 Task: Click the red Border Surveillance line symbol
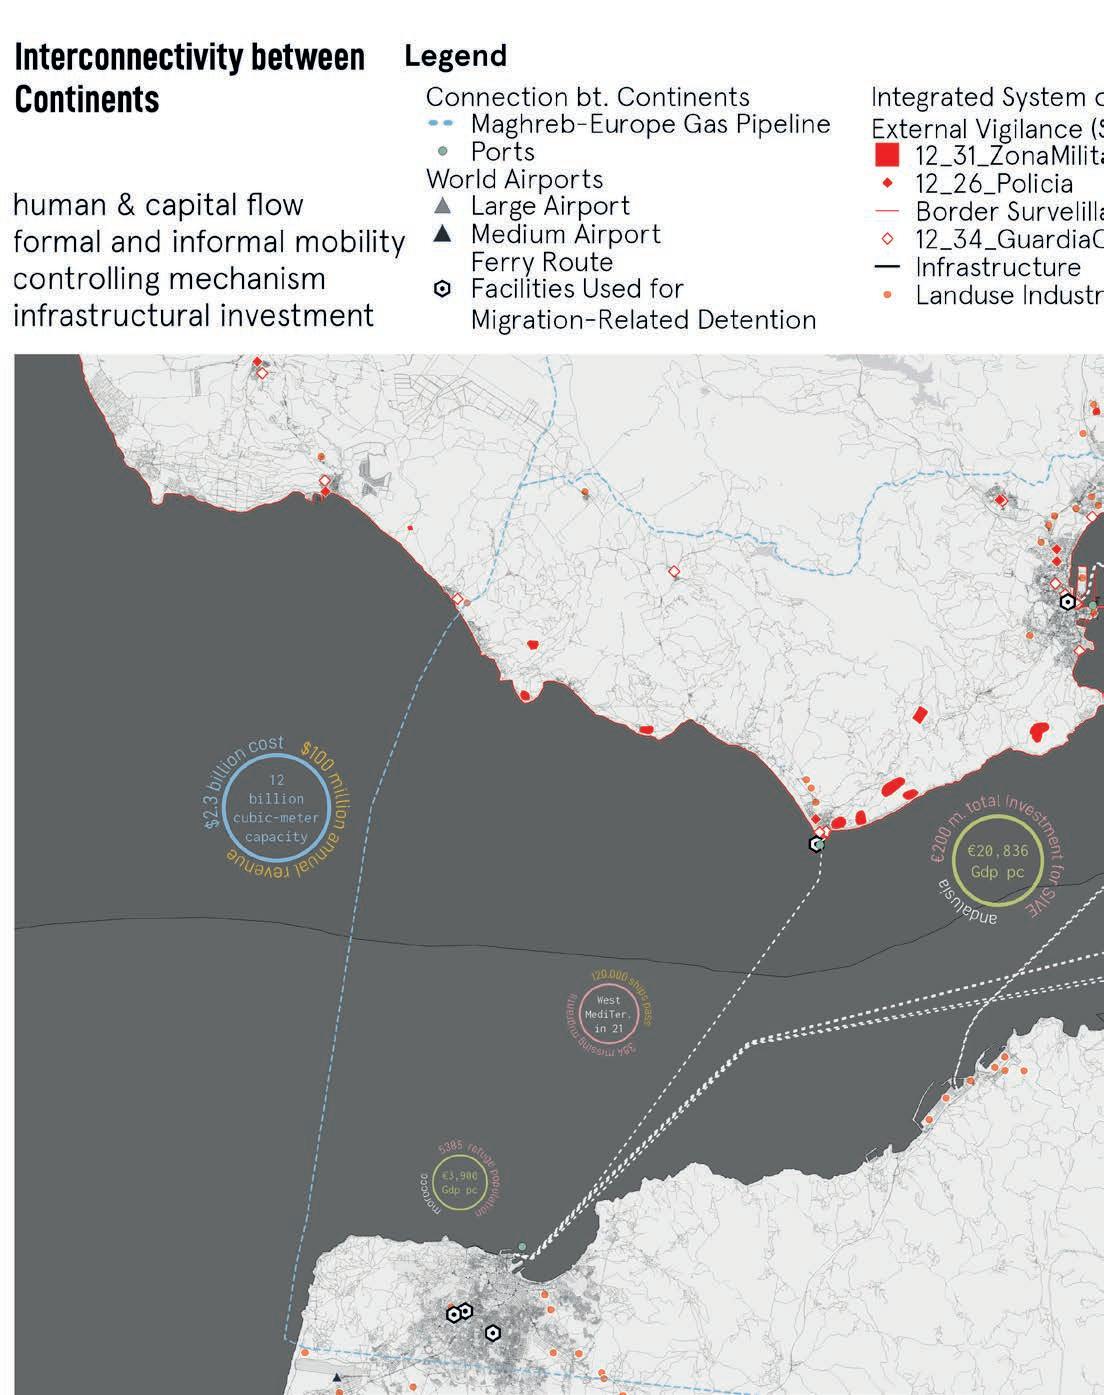click(887, 212)
